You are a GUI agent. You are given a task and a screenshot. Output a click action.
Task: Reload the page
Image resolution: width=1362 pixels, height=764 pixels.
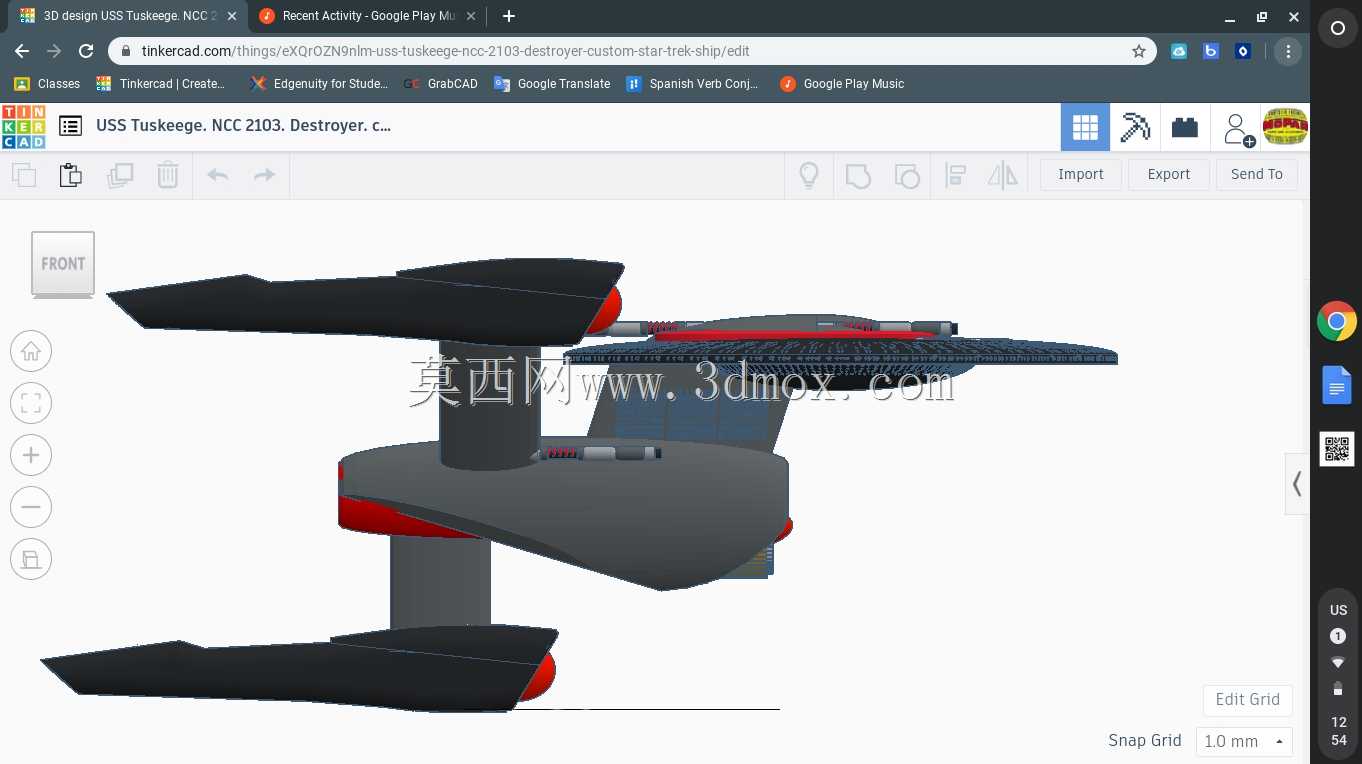[x=86, y=51]
